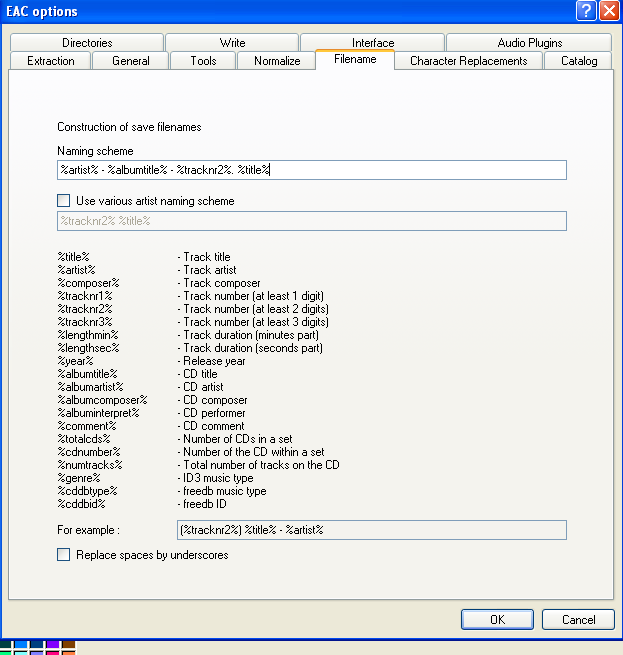Click the For example output field
623x655 pixels.
tap(371, 529)
